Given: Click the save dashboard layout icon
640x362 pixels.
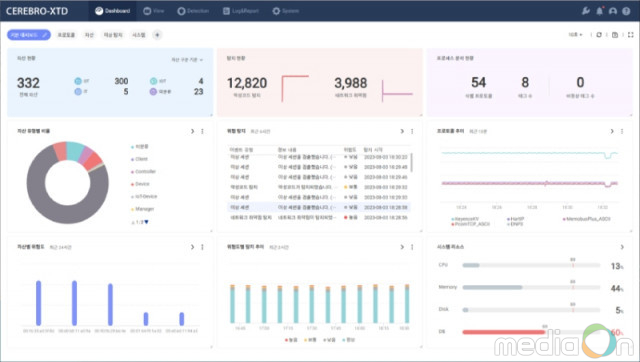Looking at the screenshot, I should pos(615,35).
